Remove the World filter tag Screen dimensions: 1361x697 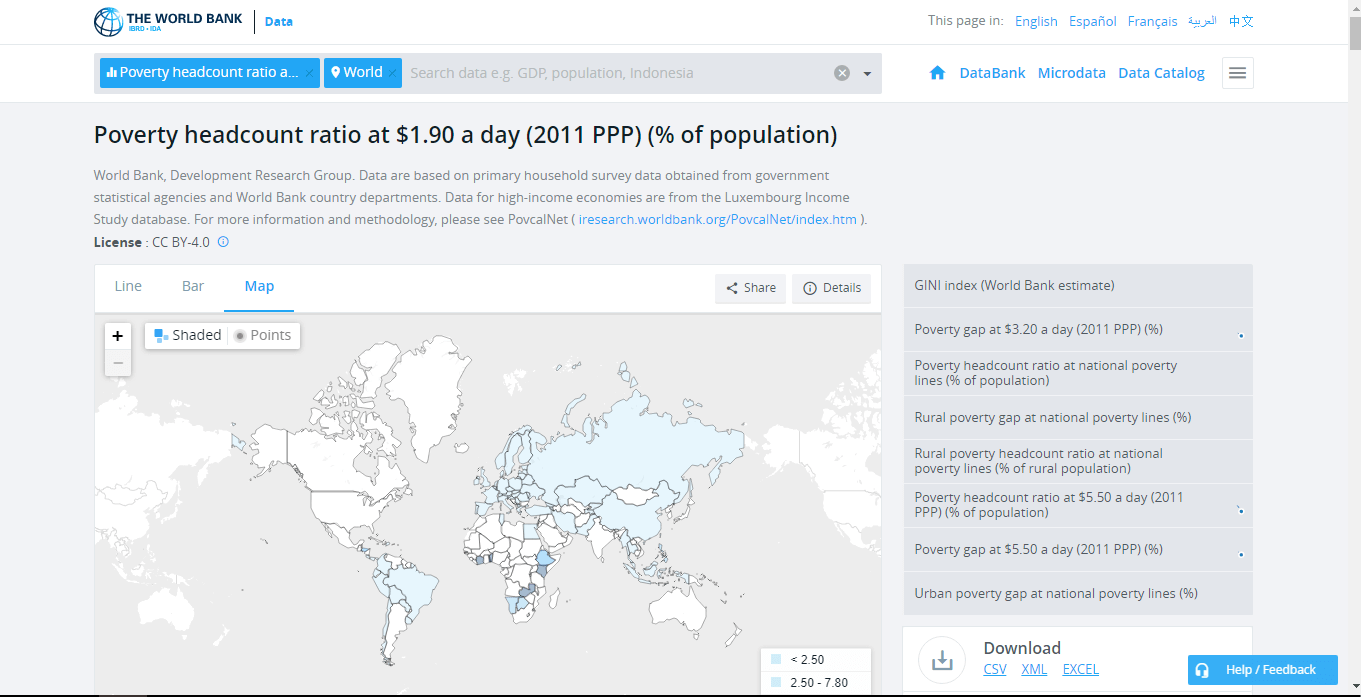tap(393, 73)
